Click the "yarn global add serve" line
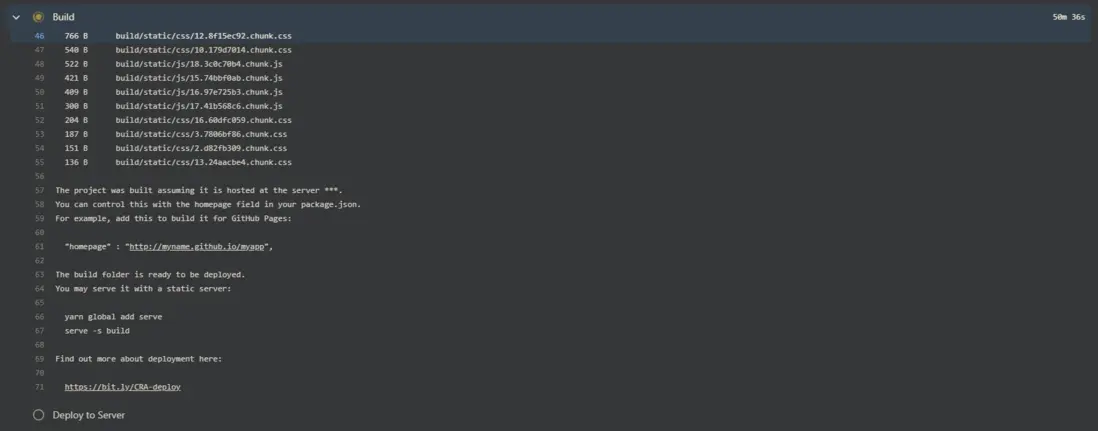 click(113, 316)
